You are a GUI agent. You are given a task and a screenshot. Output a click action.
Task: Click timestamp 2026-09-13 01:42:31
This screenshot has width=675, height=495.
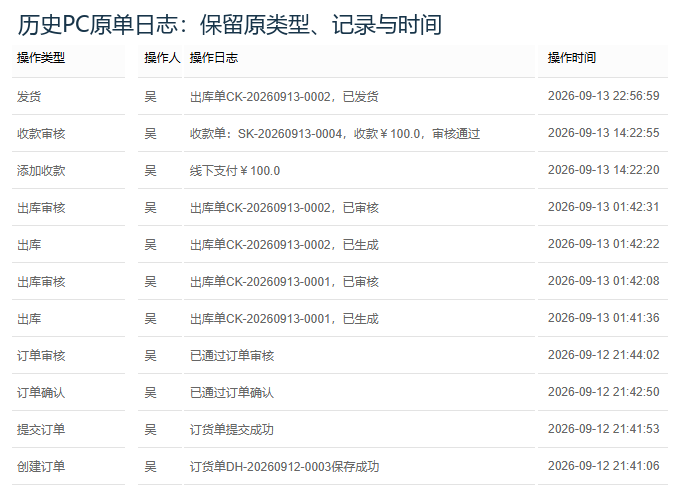coord(604,207)
